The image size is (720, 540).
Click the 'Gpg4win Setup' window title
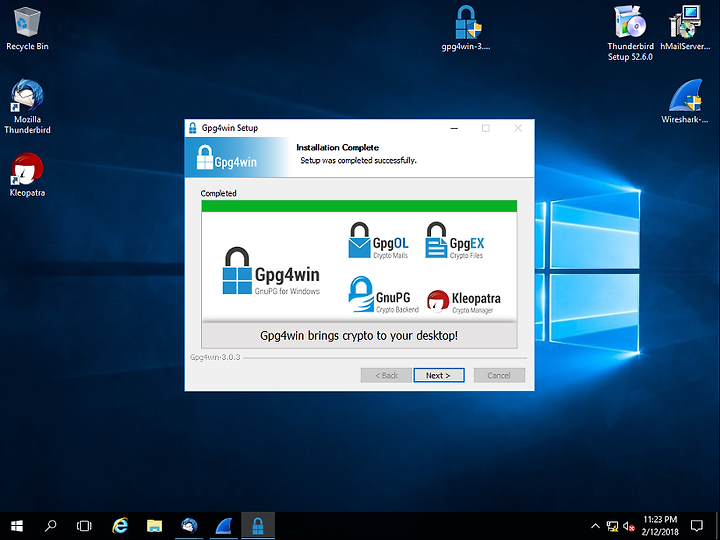pos(230,128)
